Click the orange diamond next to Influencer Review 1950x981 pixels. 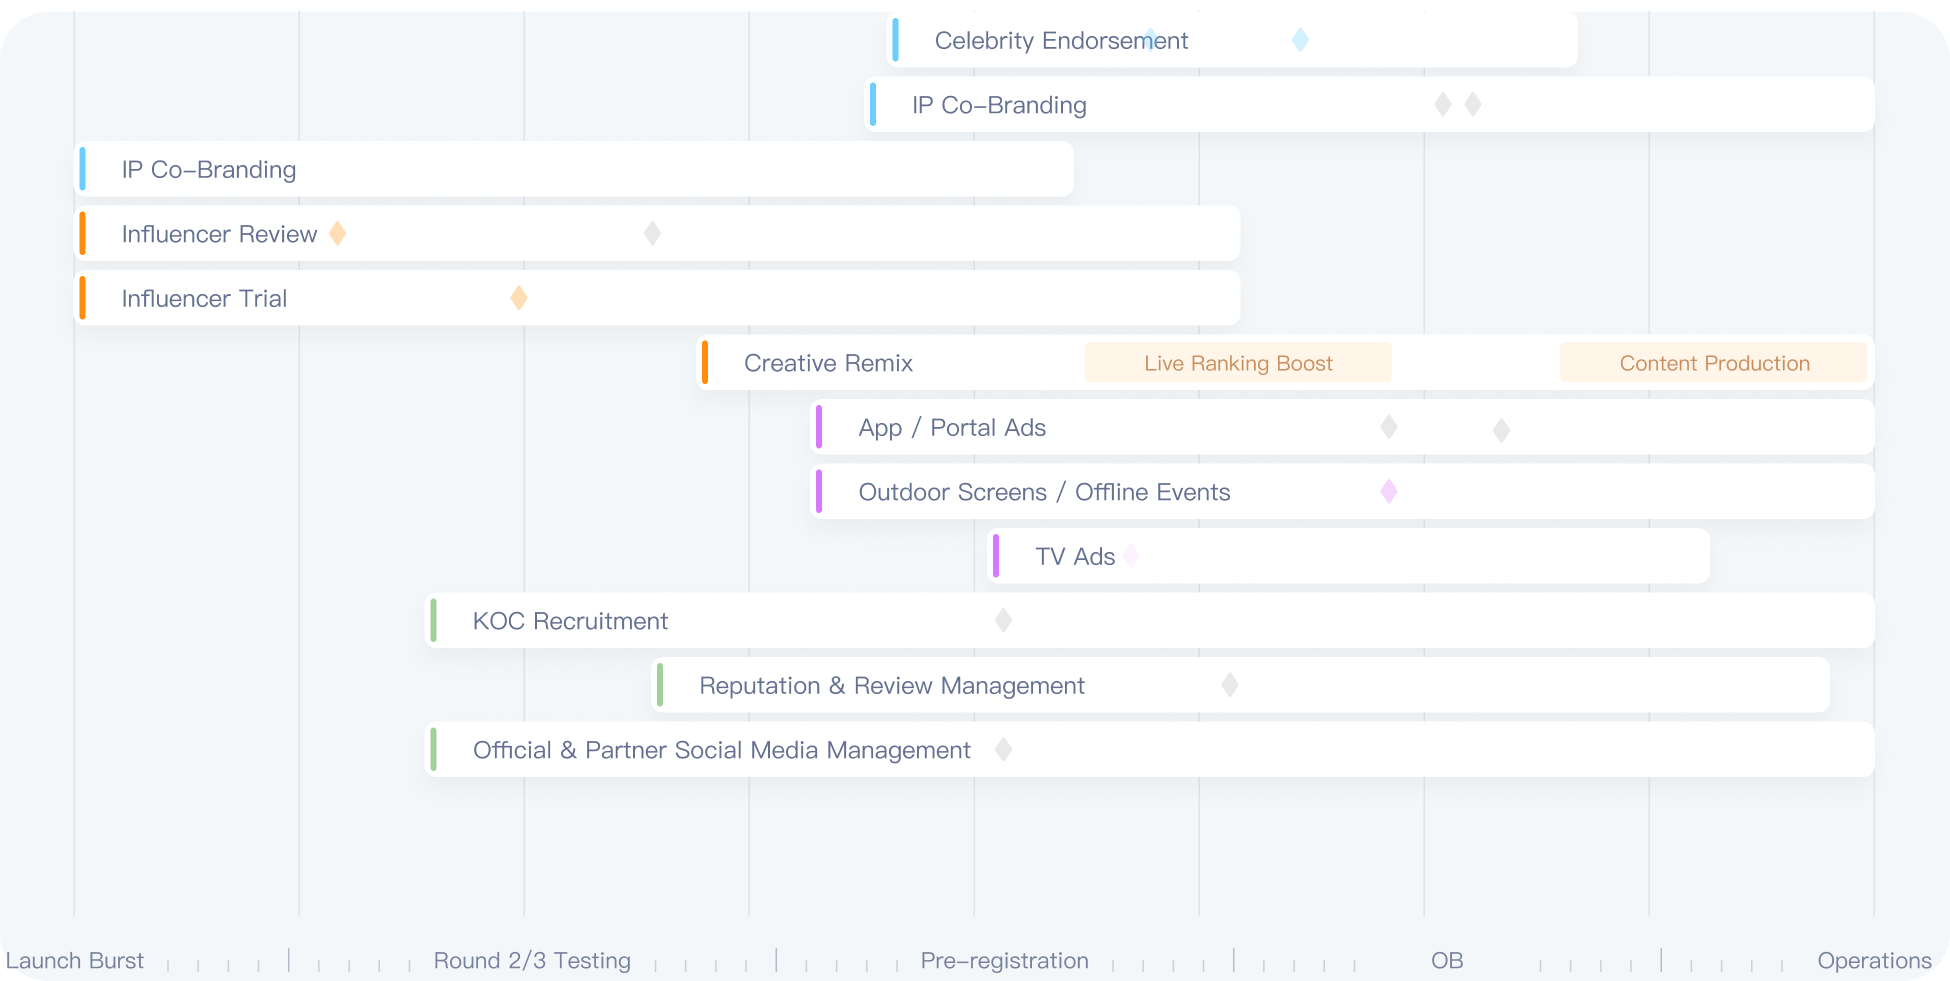pos(338,233)
